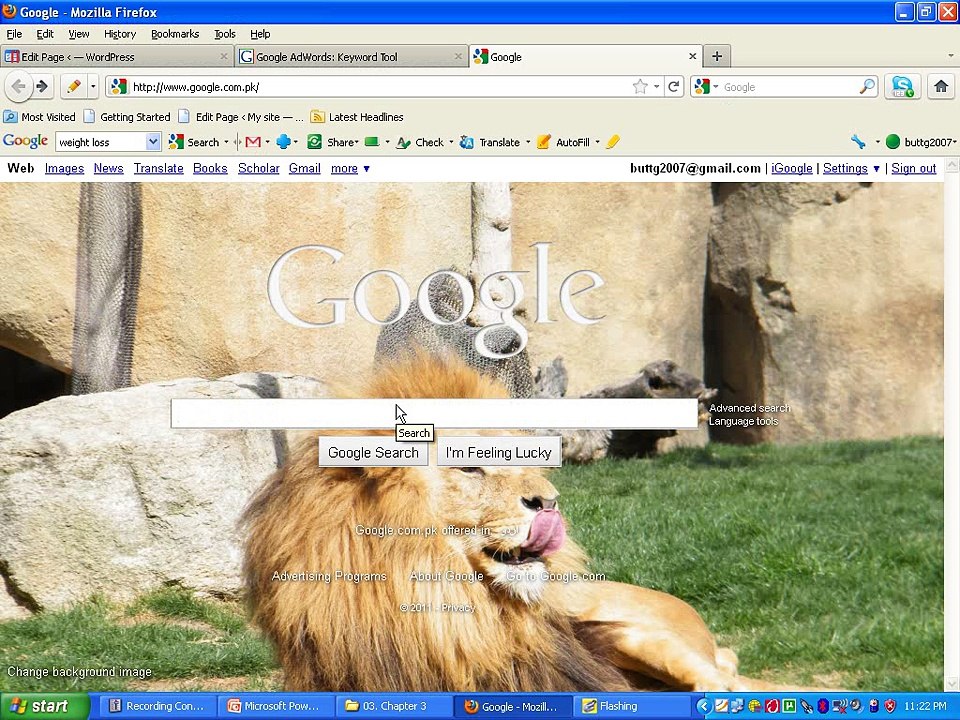Image resolution: width=960 pixels, height=720 pixels.
Task: Open Latest Headlines feed bookmark
Action: pyautogui.click(x=357, y=116)
